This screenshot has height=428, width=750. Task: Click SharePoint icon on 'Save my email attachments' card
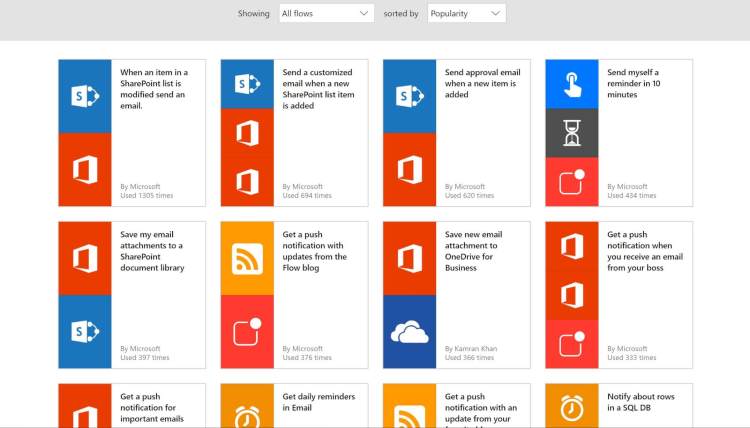tap(85, 332)
